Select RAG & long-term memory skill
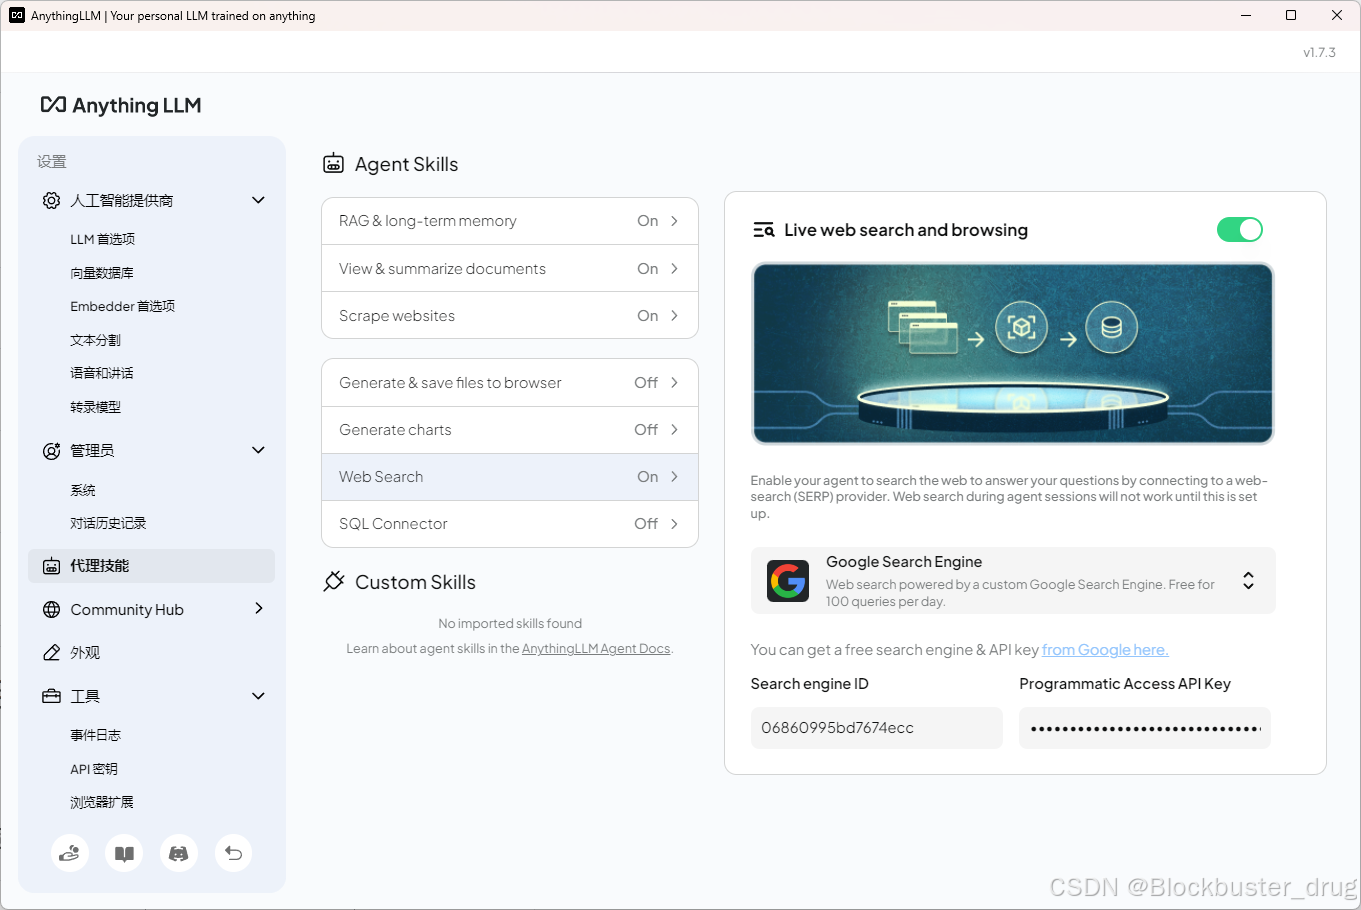Screen dimensions: 1361x910 click(x=510, y=221)
